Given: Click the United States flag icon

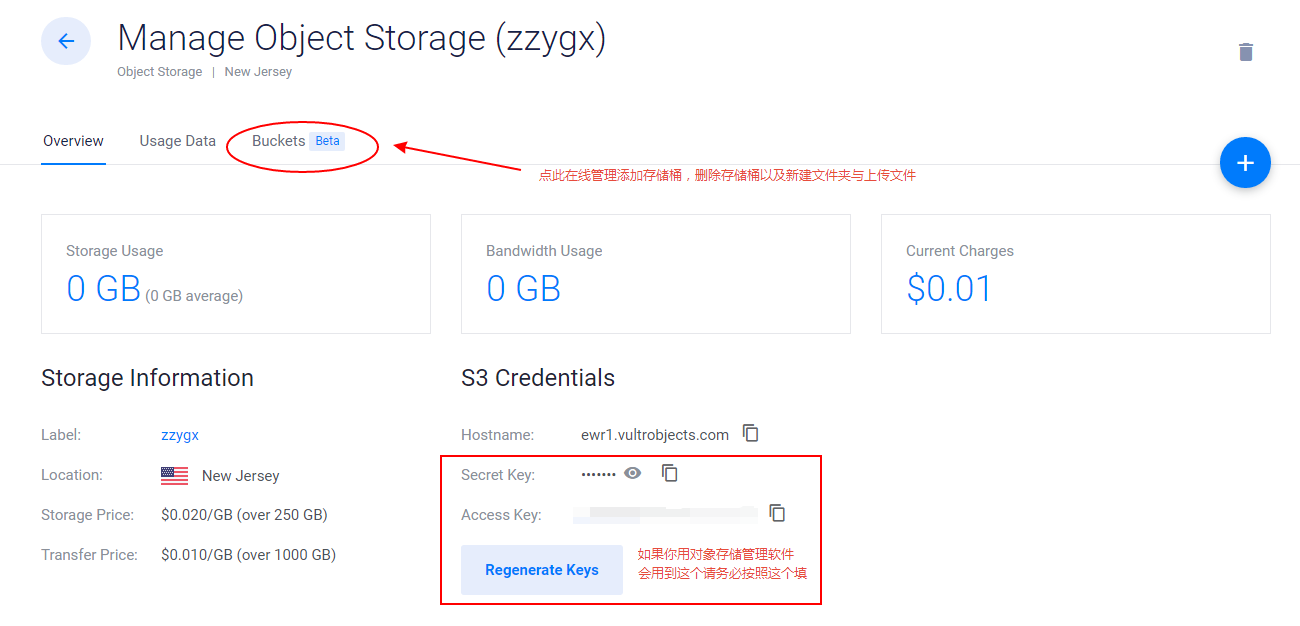Looking at the screenshot, I should pyautogui.click(x=174, y=476).
